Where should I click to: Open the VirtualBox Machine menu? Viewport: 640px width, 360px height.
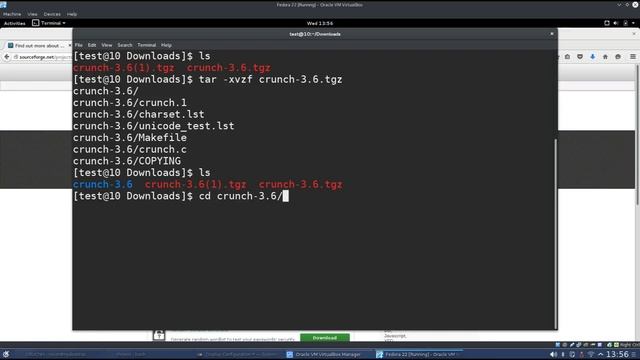click(x=12, y=14)
